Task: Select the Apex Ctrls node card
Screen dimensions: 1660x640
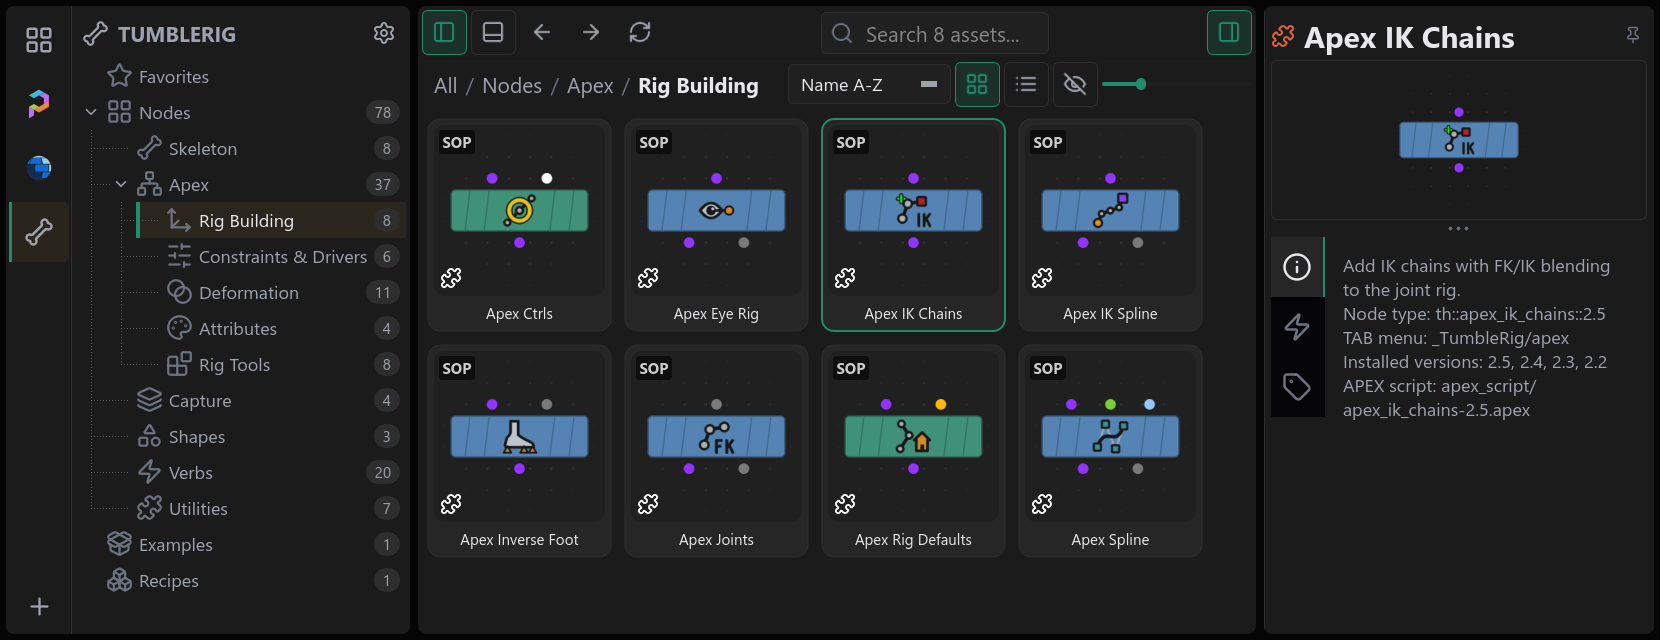Action: click(x=519, y=225)
